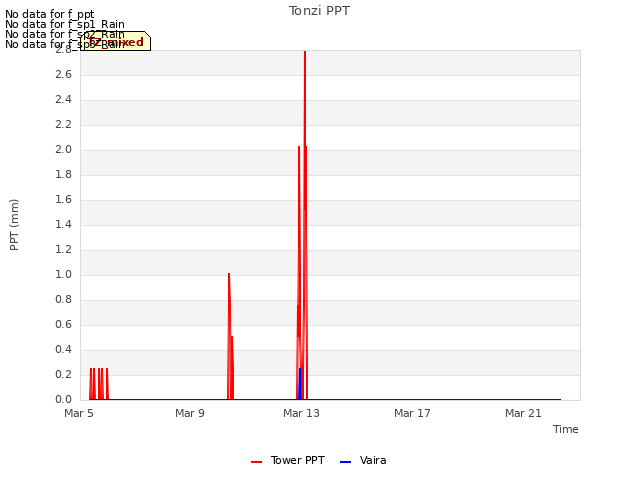Toggle the Tower PPT legend entry
640x480 pixels.
pyautogui.click(x=288, y=460)
